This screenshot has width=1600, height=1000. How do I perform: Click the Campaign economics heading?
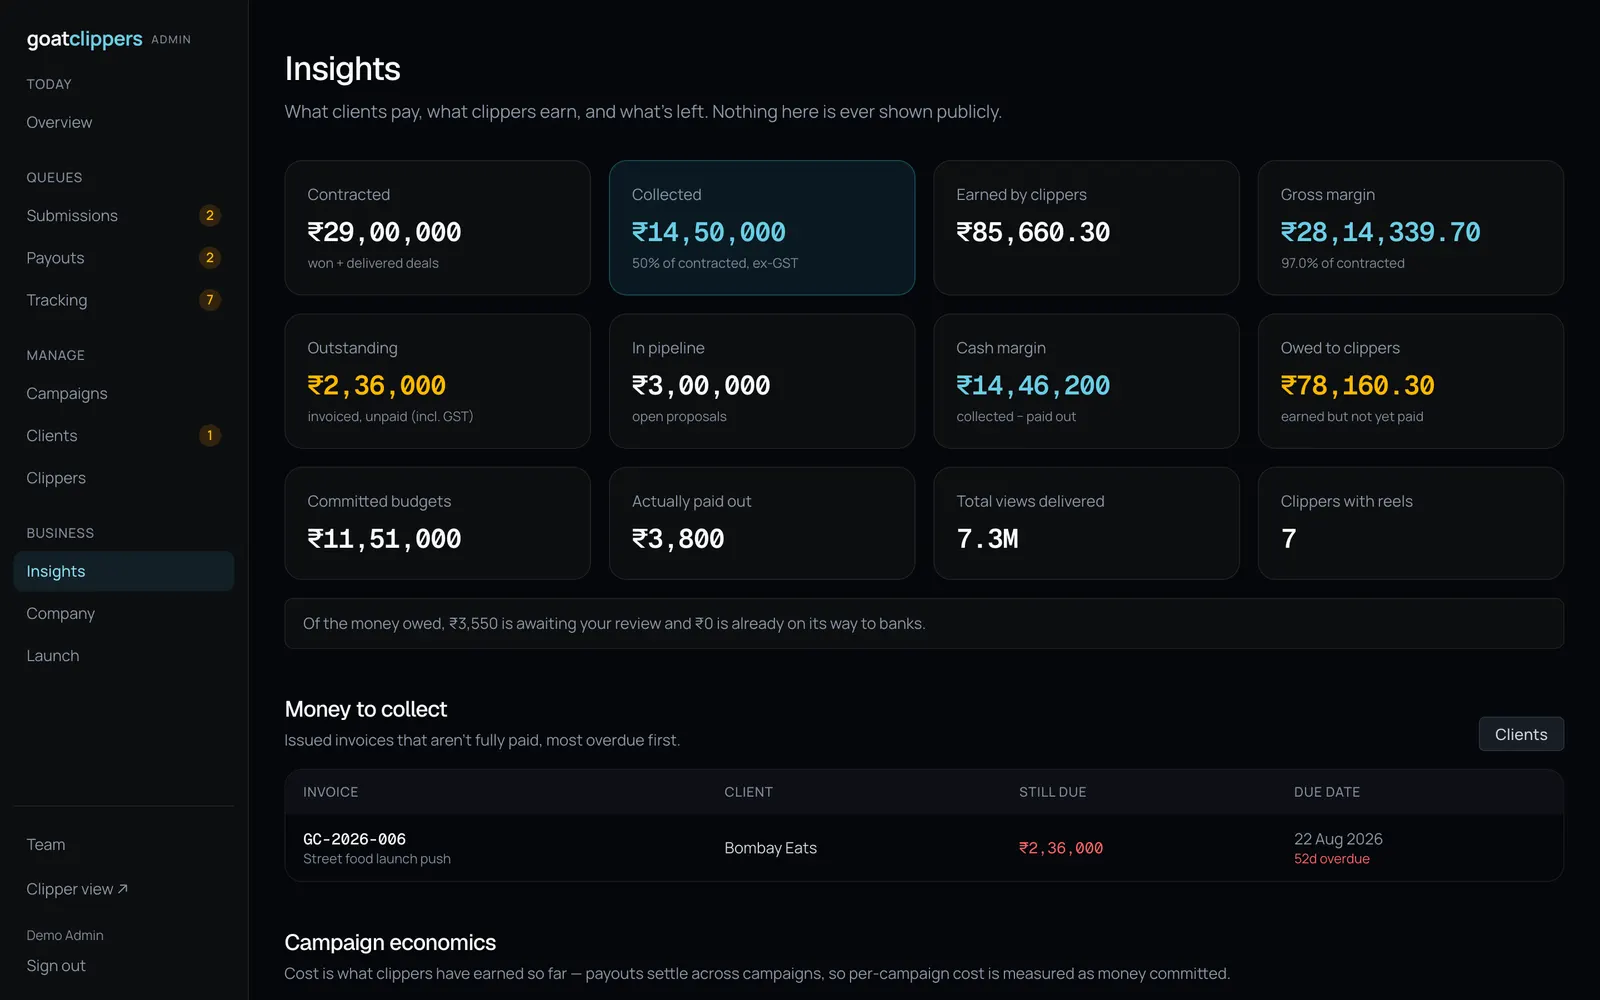[390, 942]
